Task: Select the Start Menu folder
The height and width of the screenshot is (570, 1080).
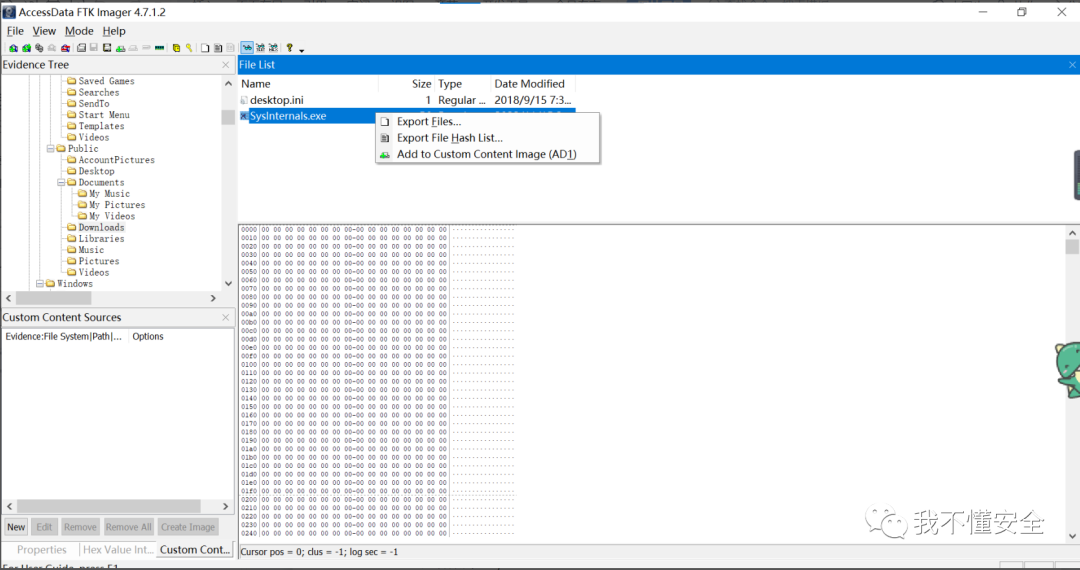Action: (103, 115)
